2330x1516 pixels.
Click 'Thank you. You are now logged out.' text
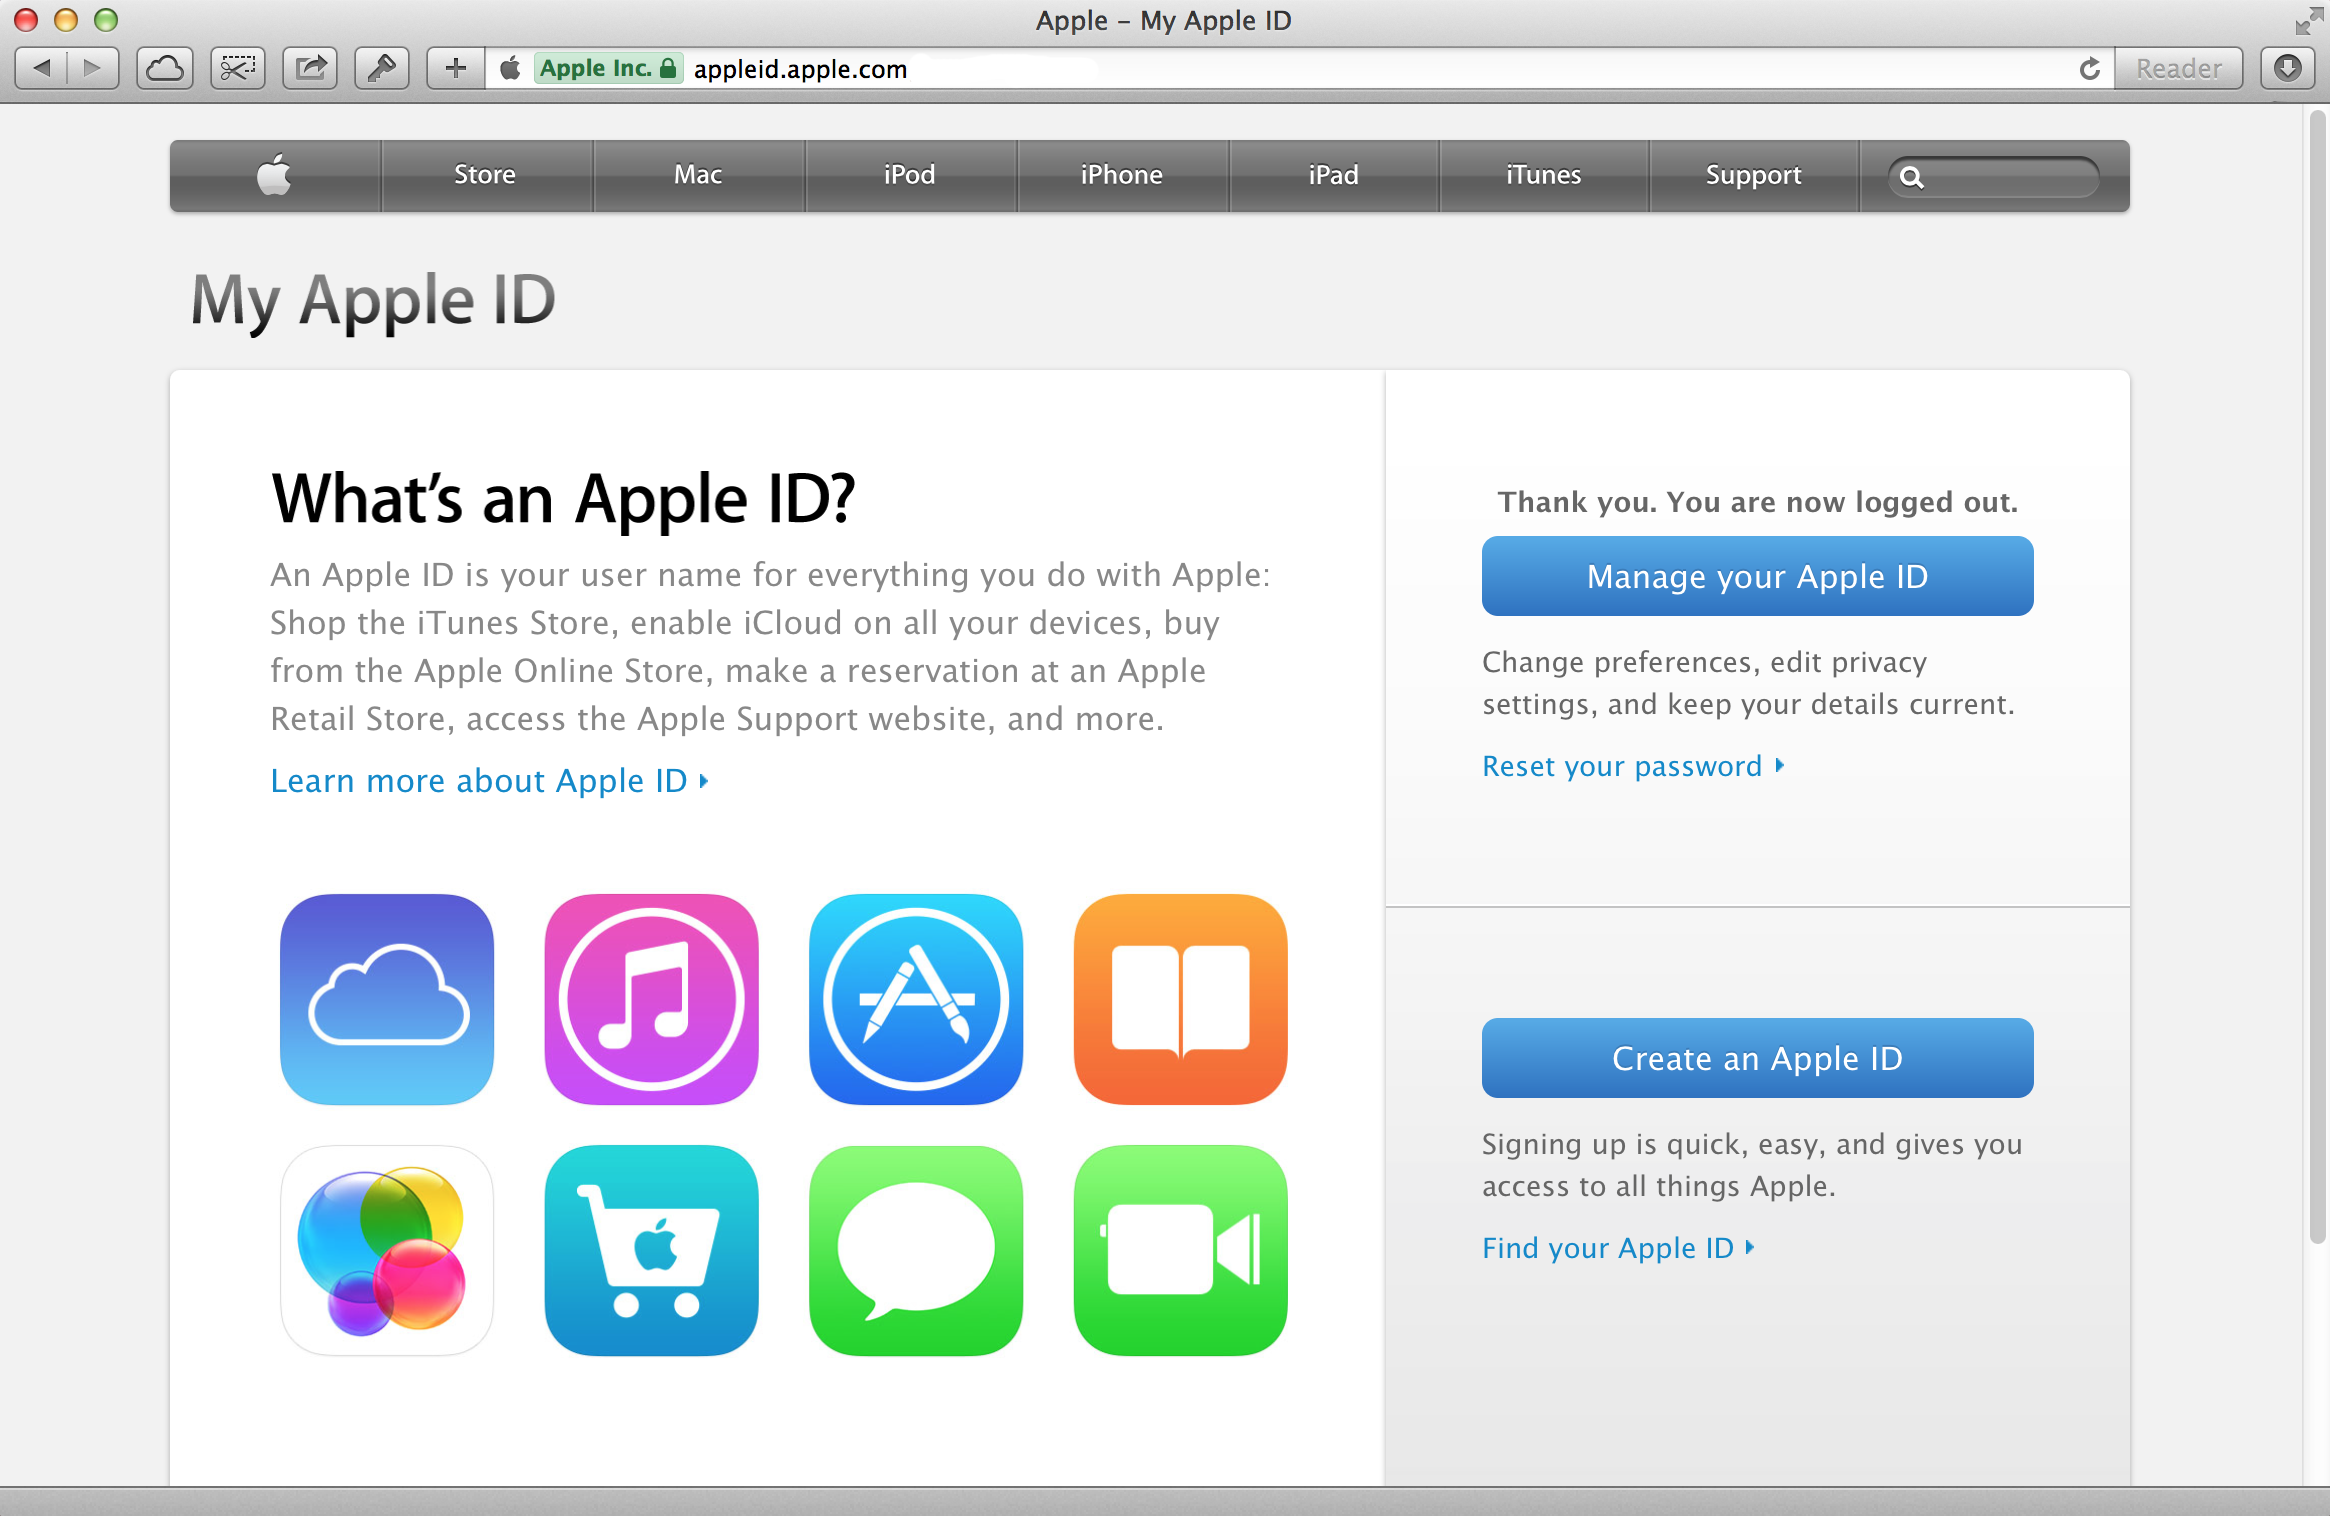(1757, 502)
